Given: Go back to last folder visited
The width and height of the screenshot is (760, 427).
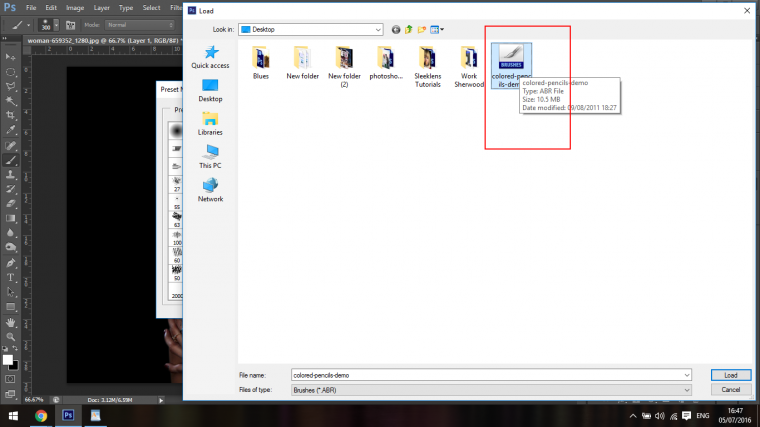Looking at the screenshot, I should [x=396, y=30].
